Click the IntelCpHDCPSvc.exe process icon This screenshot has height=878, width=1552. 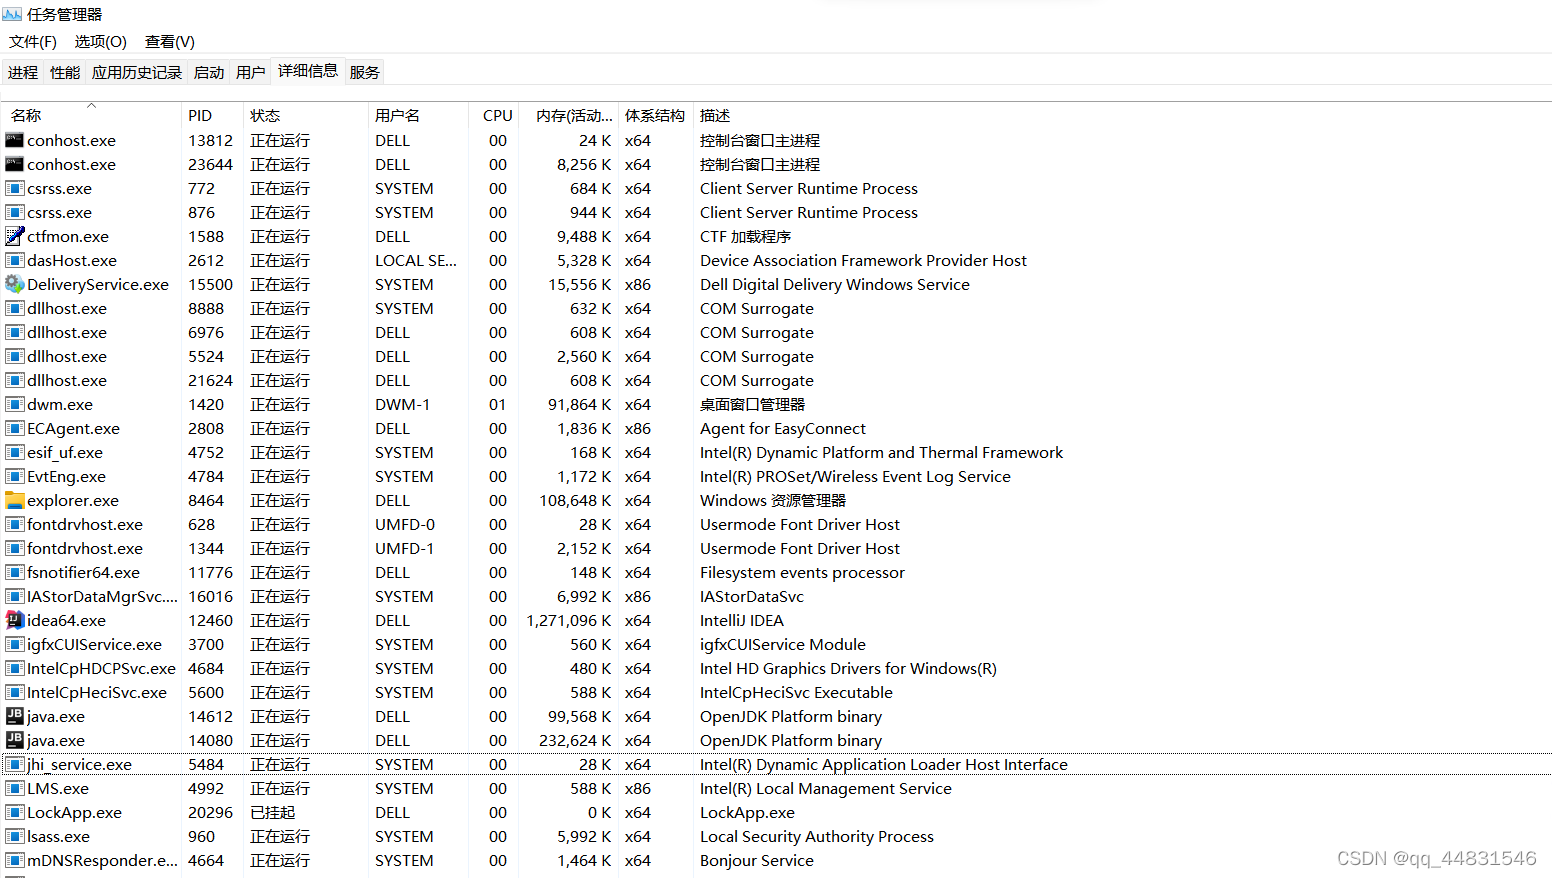tap(14, 668)
